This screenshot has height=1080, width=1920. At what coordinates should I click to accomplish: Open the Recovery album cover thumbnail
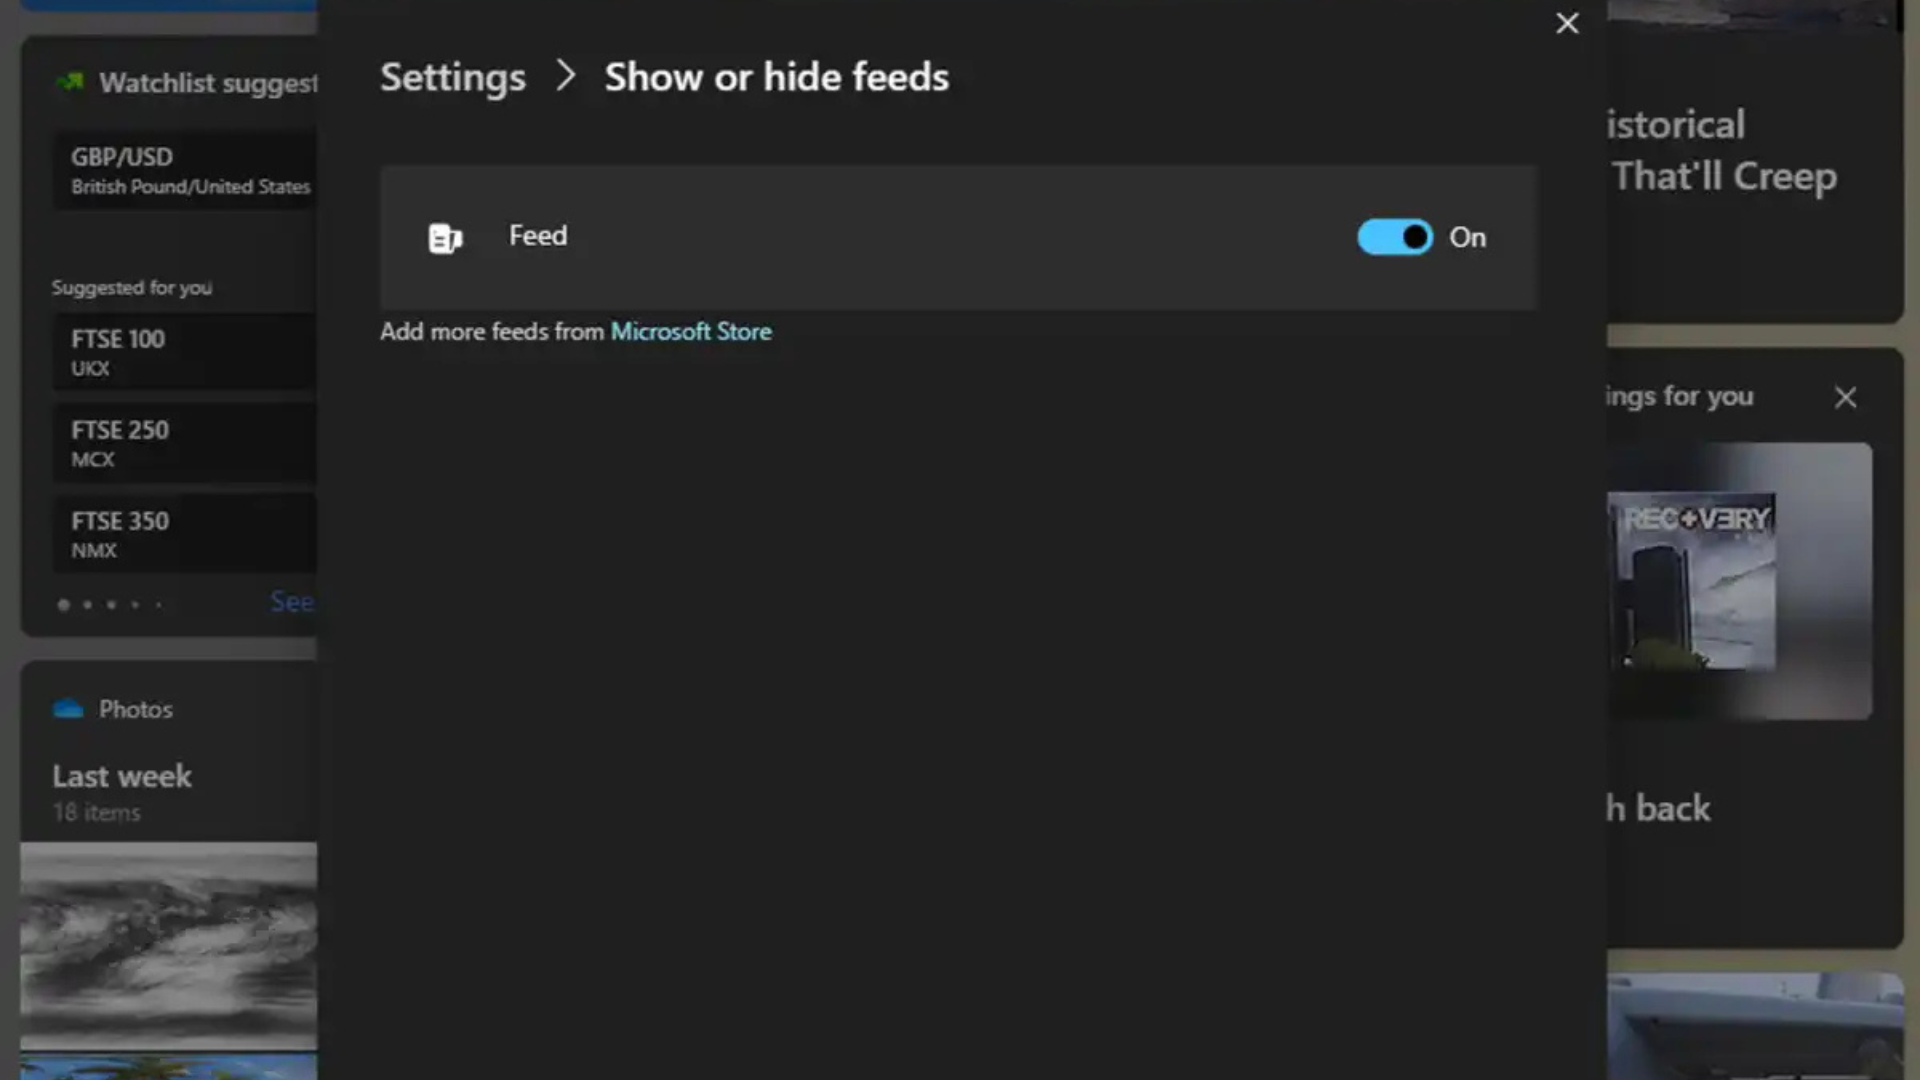click(x=1696, y=581)
